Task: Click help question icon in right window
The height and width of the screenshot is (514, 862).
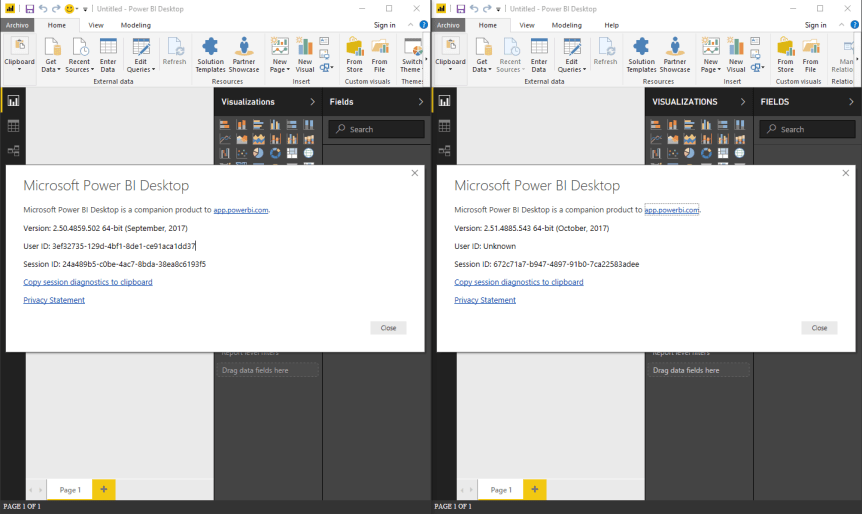Action: point(854,25)
